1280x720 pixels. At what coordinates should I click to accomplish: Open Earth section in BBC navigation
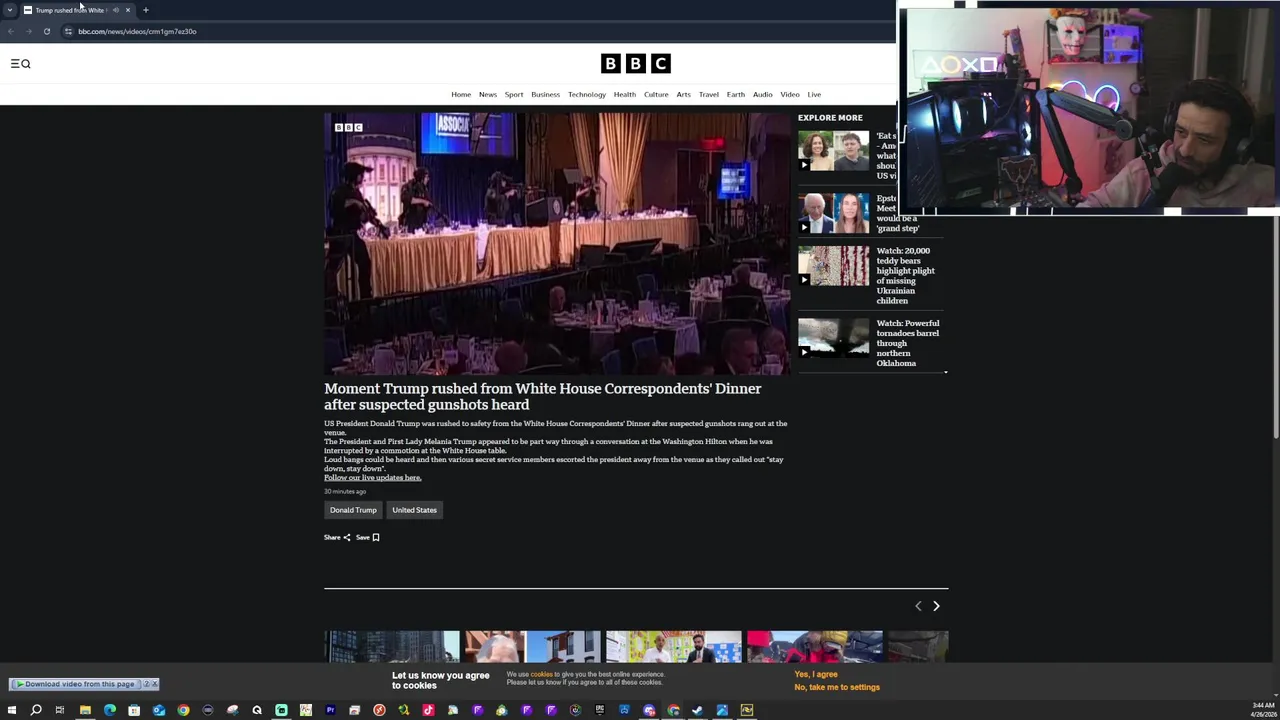click(736, 95)
